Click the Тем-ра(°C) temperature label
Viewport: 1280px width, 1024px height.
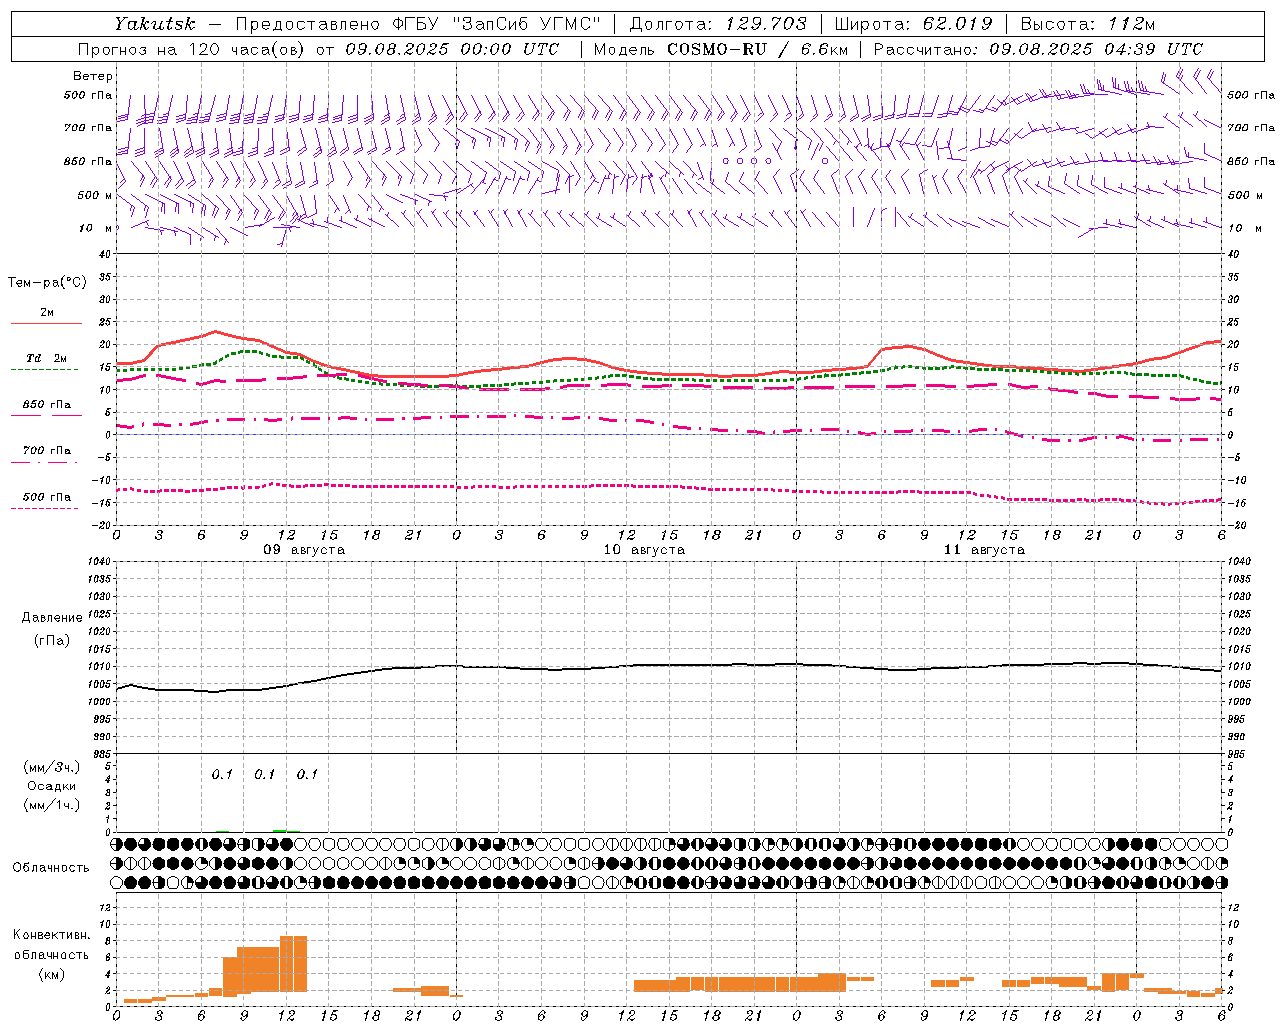click(x=47, y=283)
